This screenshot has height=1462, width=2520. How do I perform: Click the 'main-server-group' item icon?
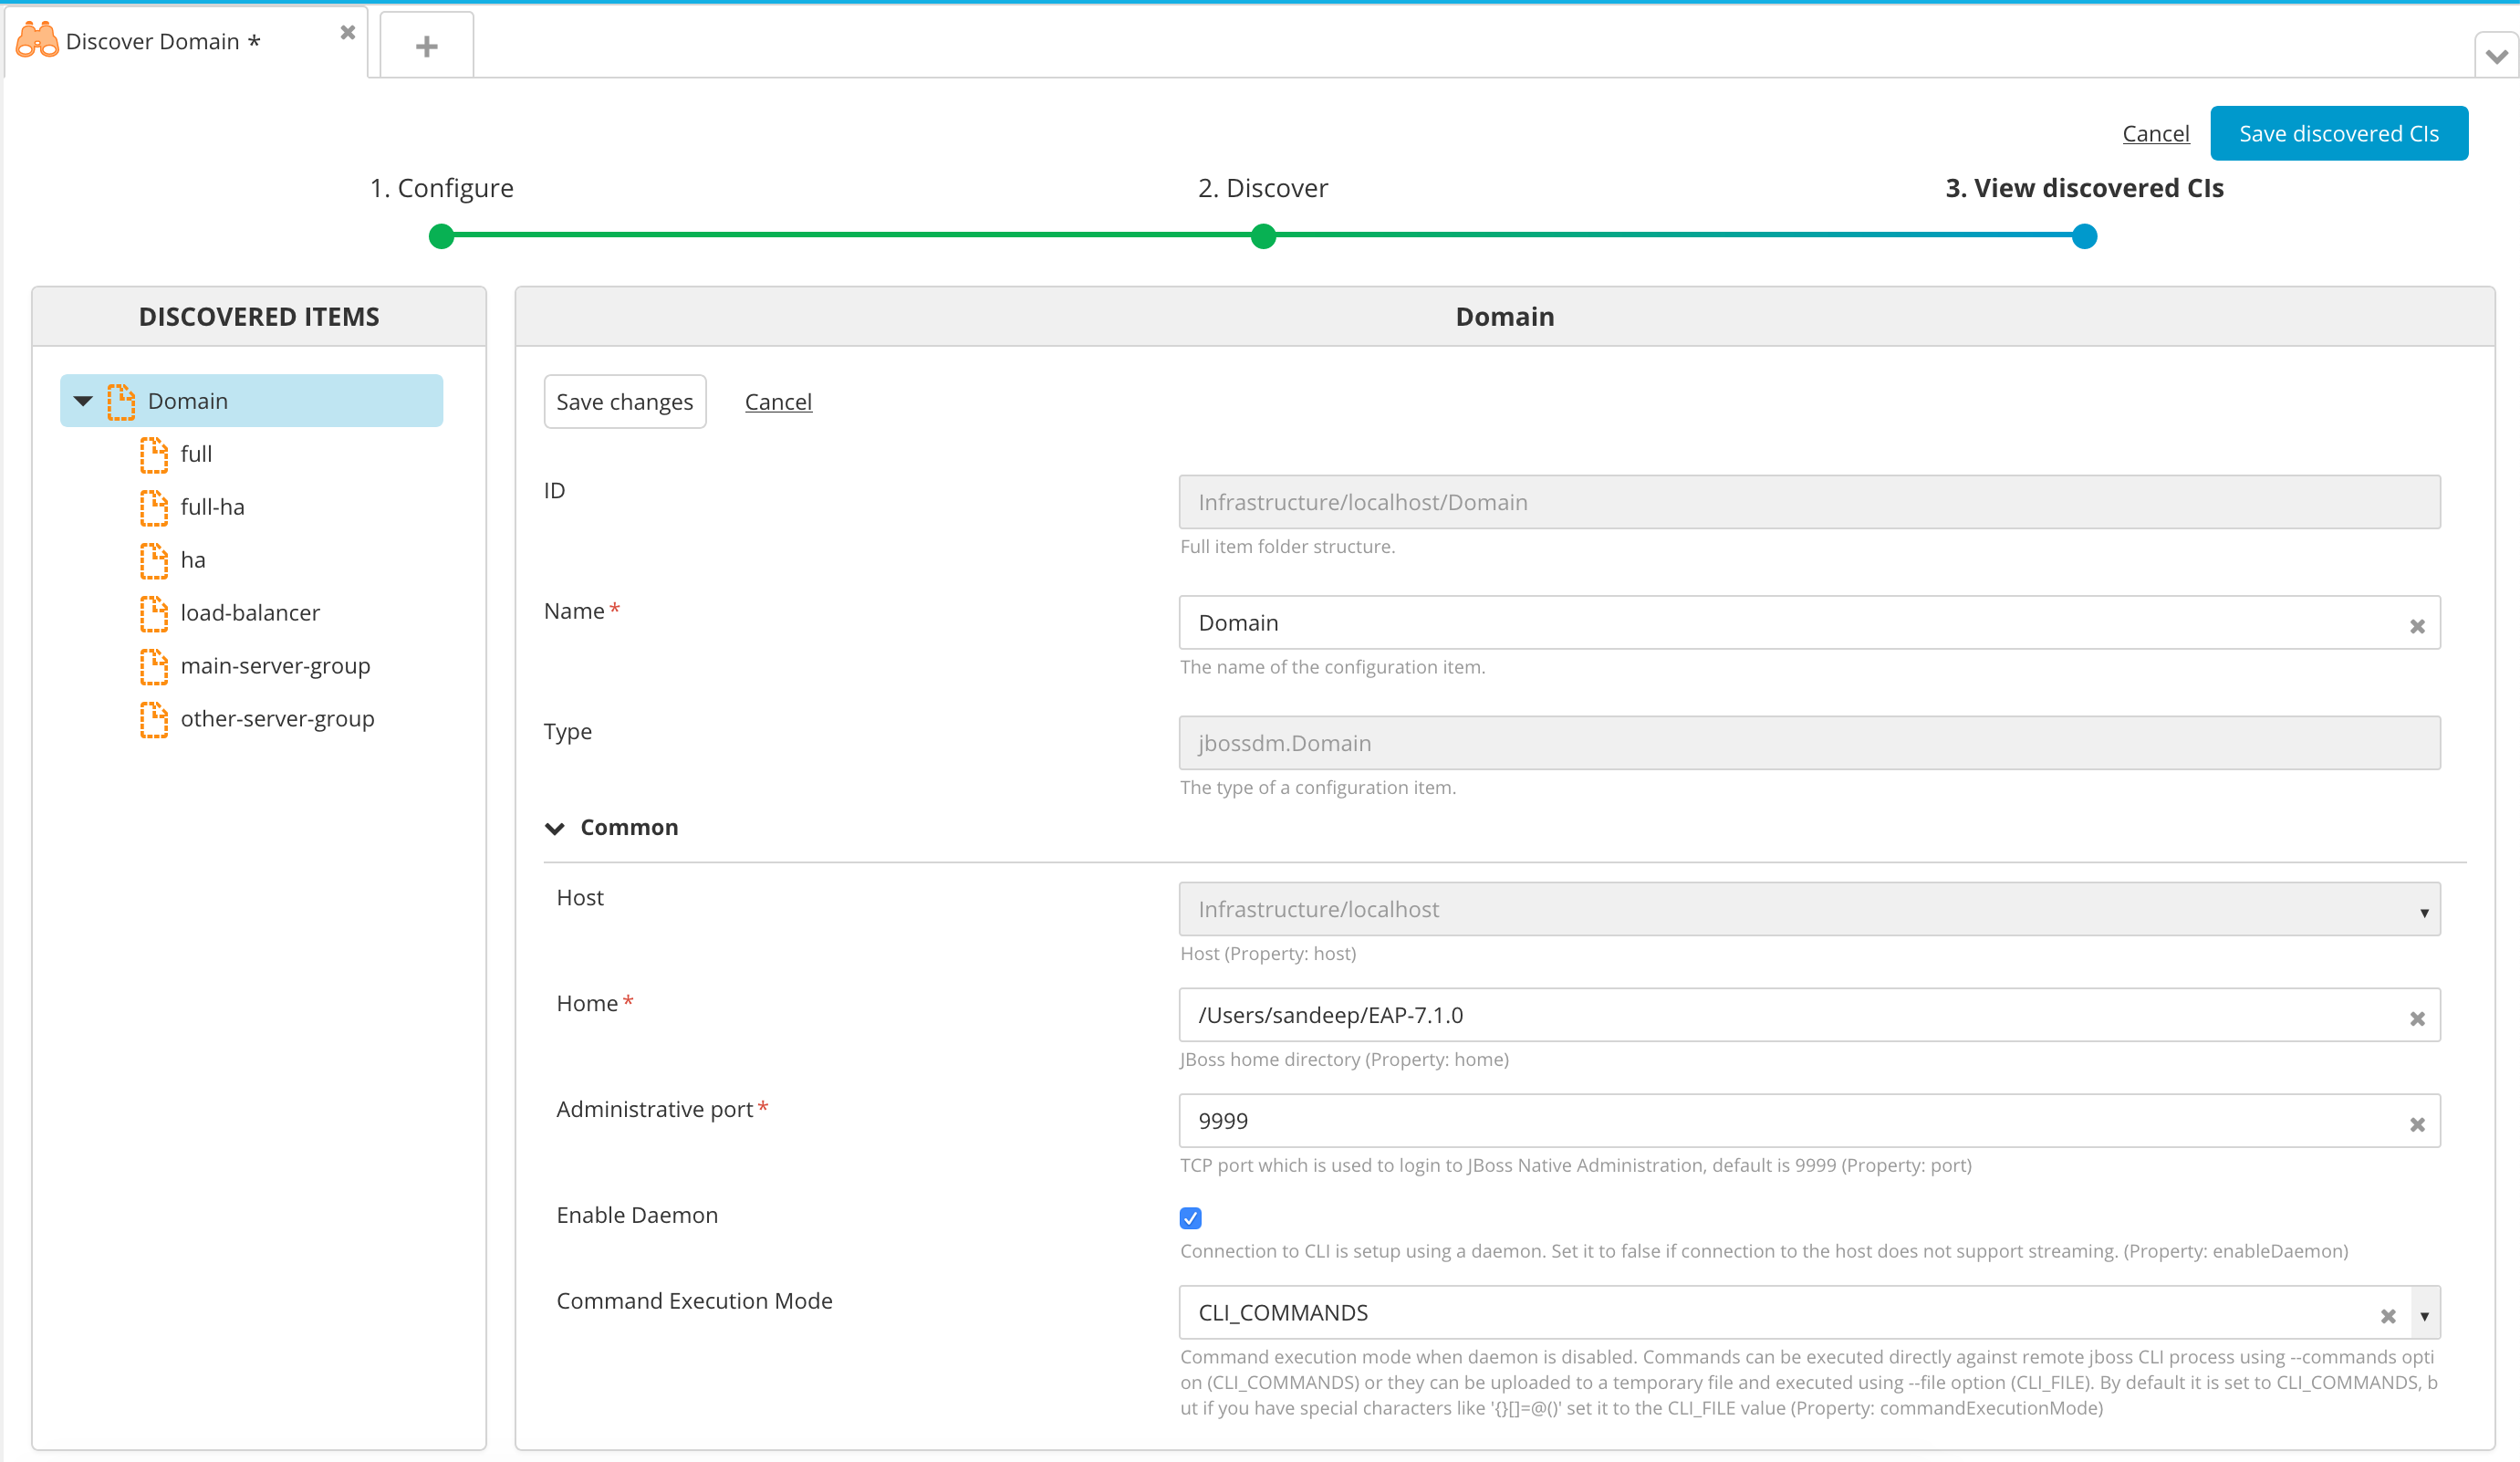point(155,665)
